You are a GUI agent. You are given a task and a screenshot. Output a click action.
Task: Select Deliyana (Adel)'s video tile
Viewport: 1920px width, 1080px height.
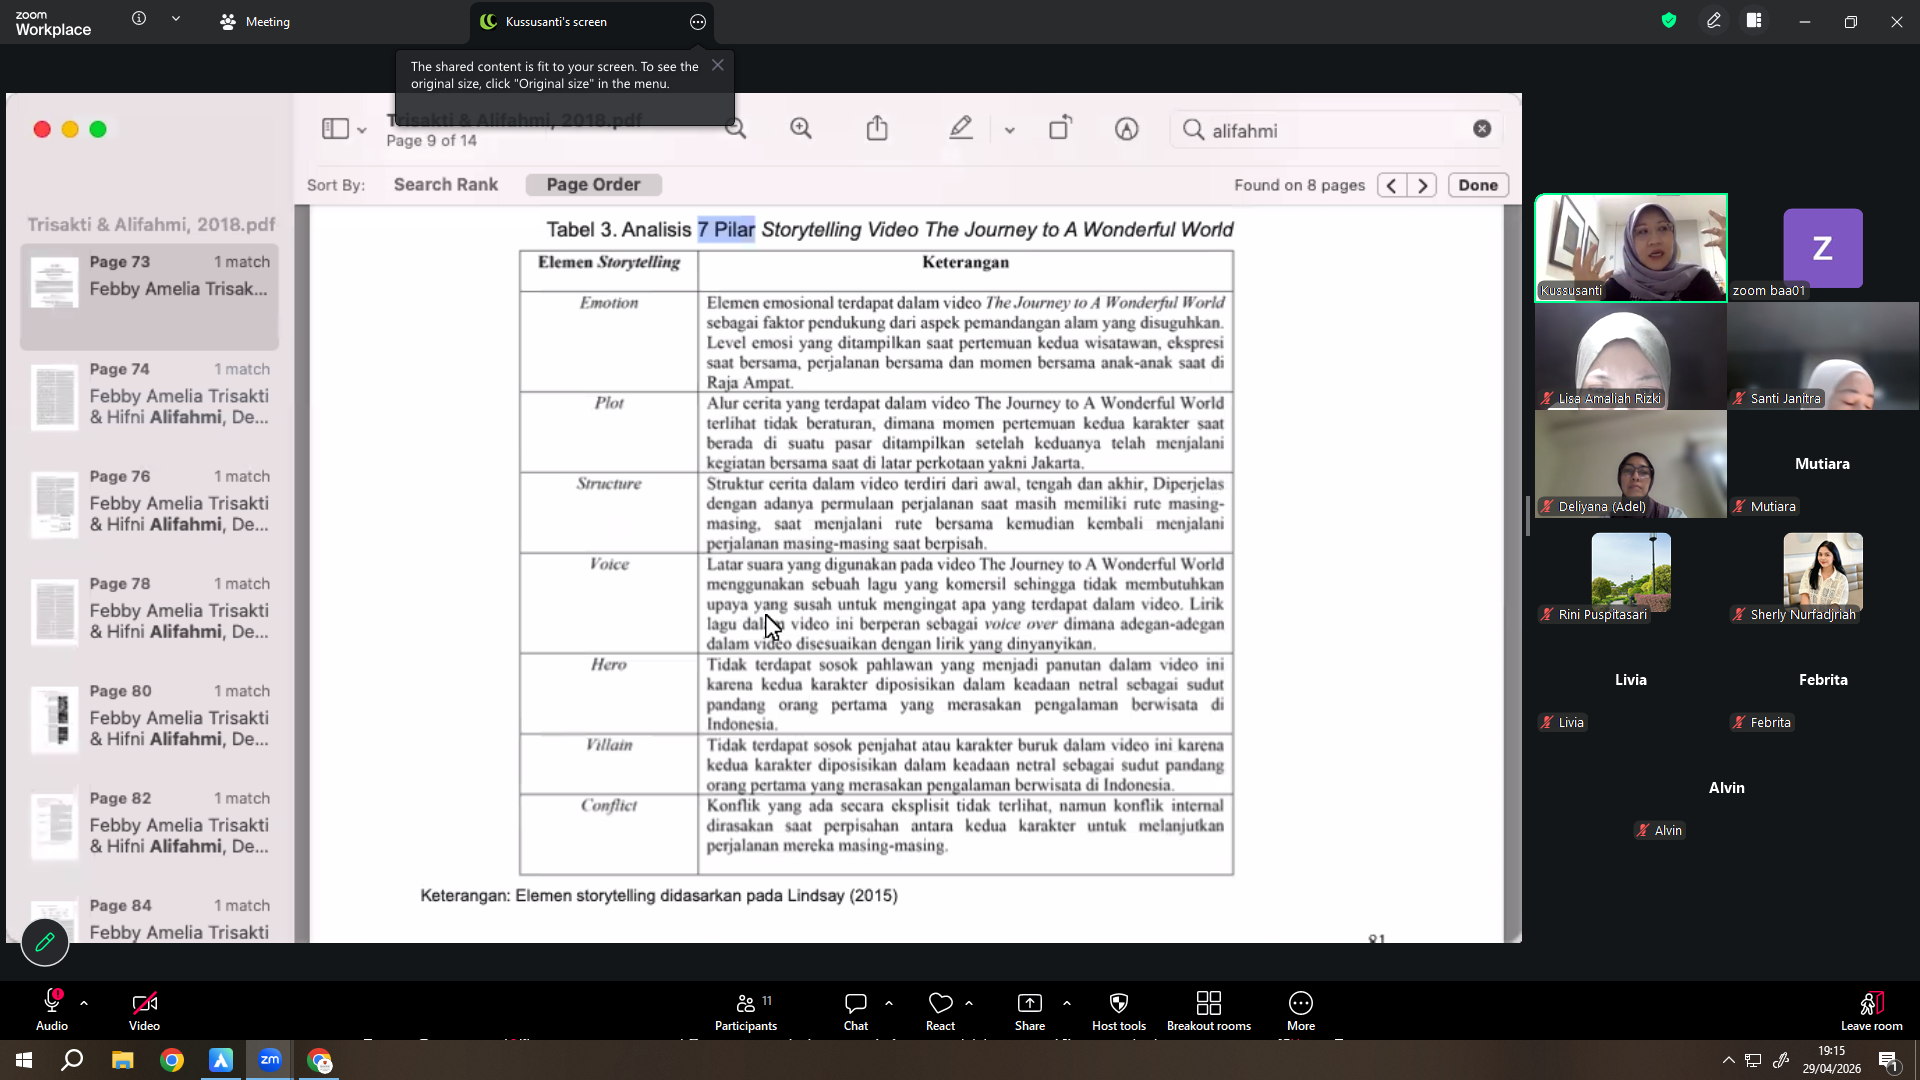tap(1631, 464)
